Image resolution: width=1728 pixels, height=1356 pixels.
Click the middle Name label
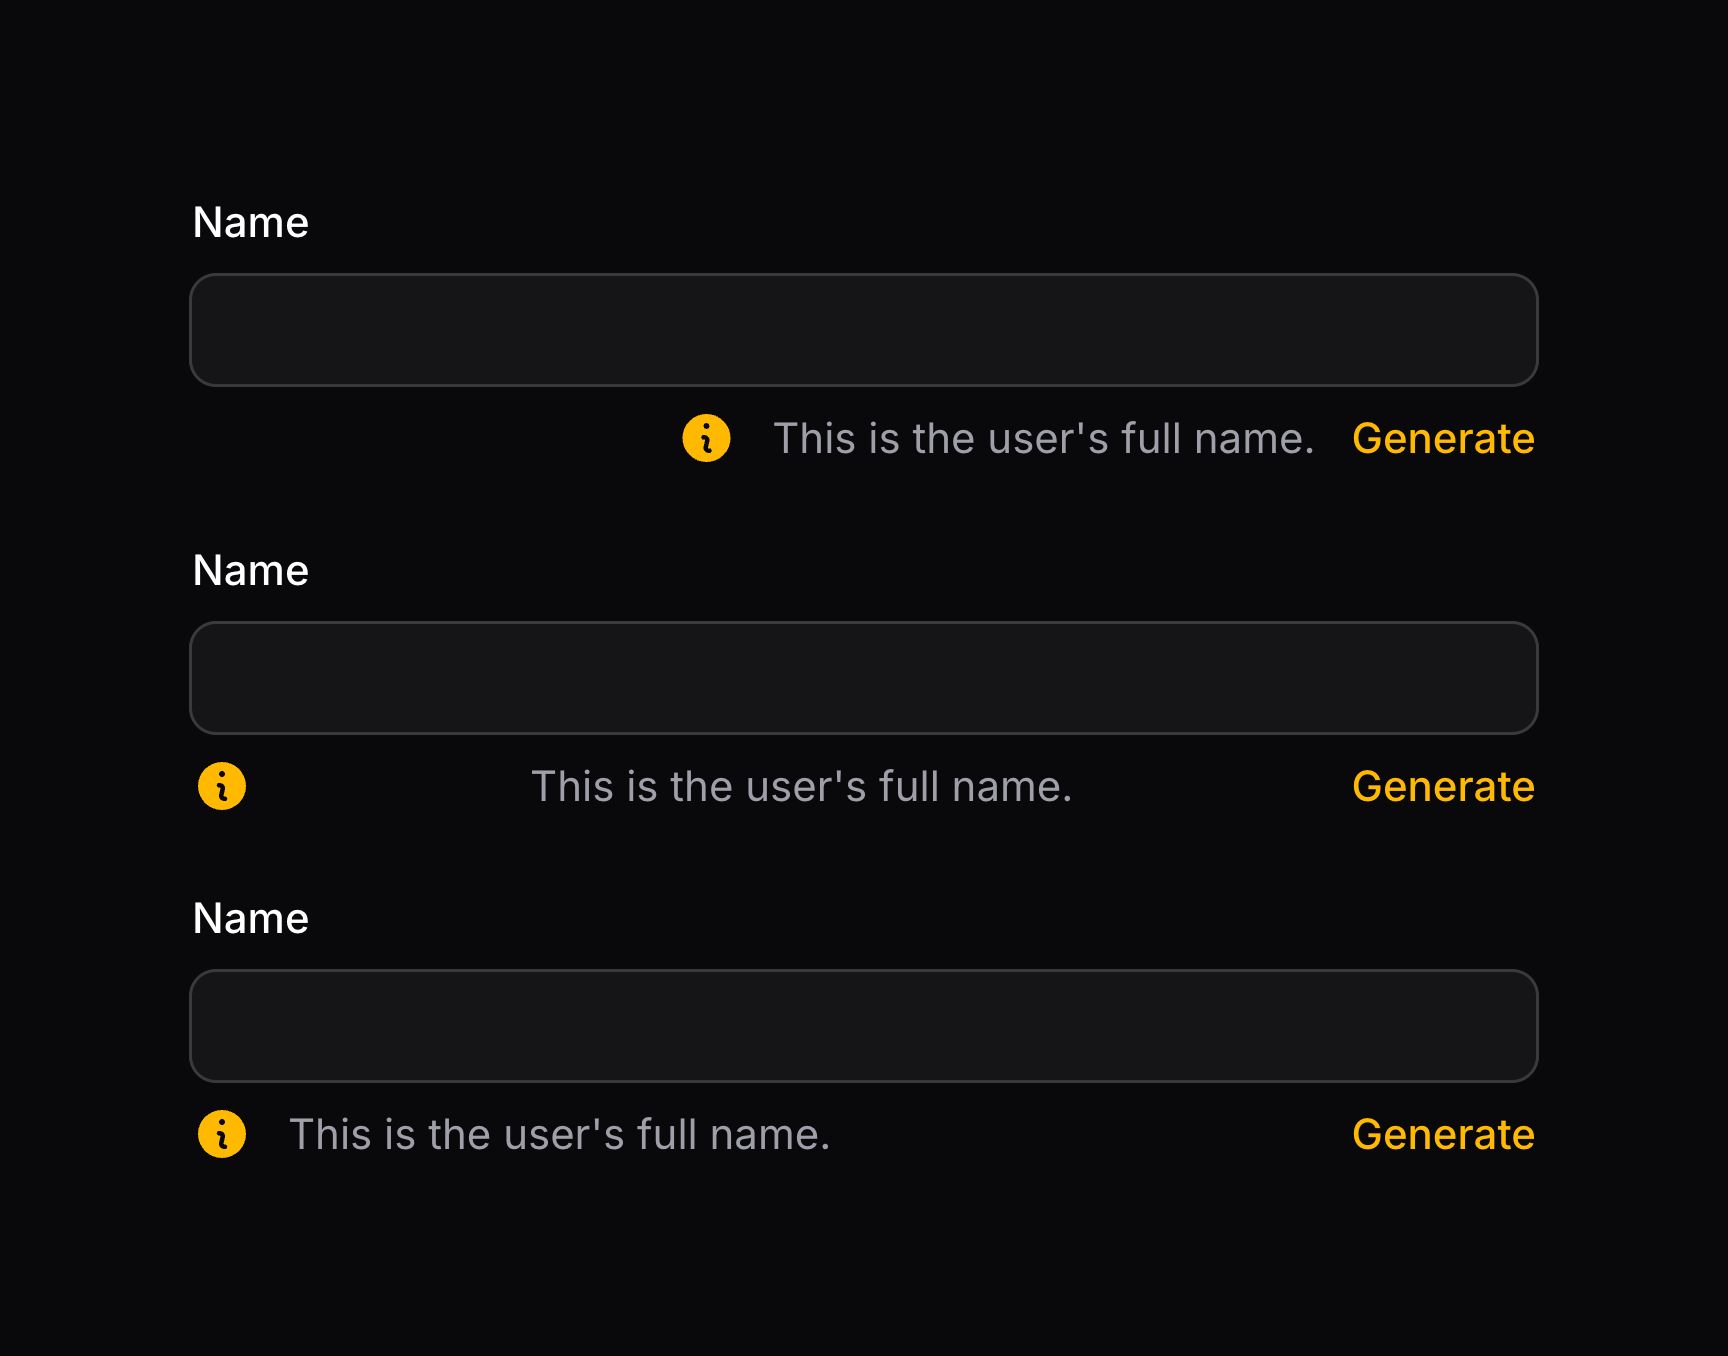tap(250, 570)
